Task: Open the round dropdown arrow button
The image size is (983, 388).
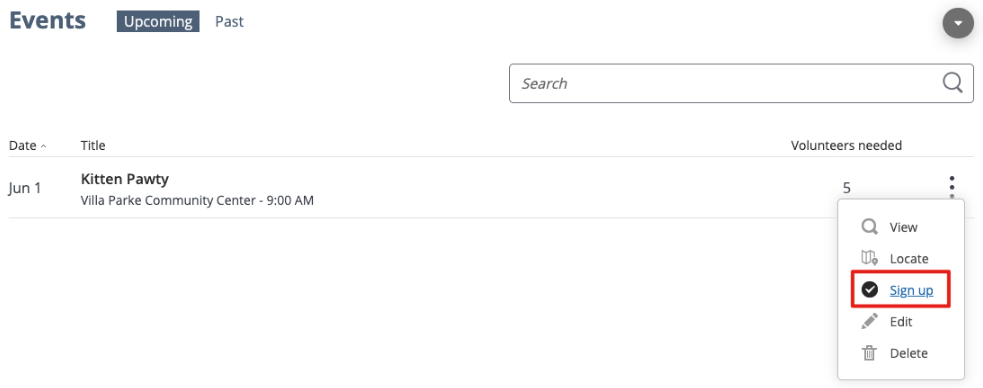Action: tap(958, 23)
